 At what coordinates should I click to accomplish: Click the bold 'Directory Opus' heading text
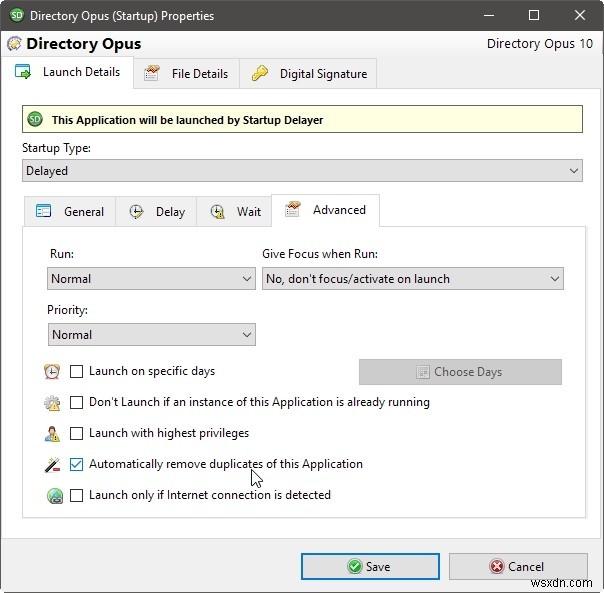pos(84,44)
